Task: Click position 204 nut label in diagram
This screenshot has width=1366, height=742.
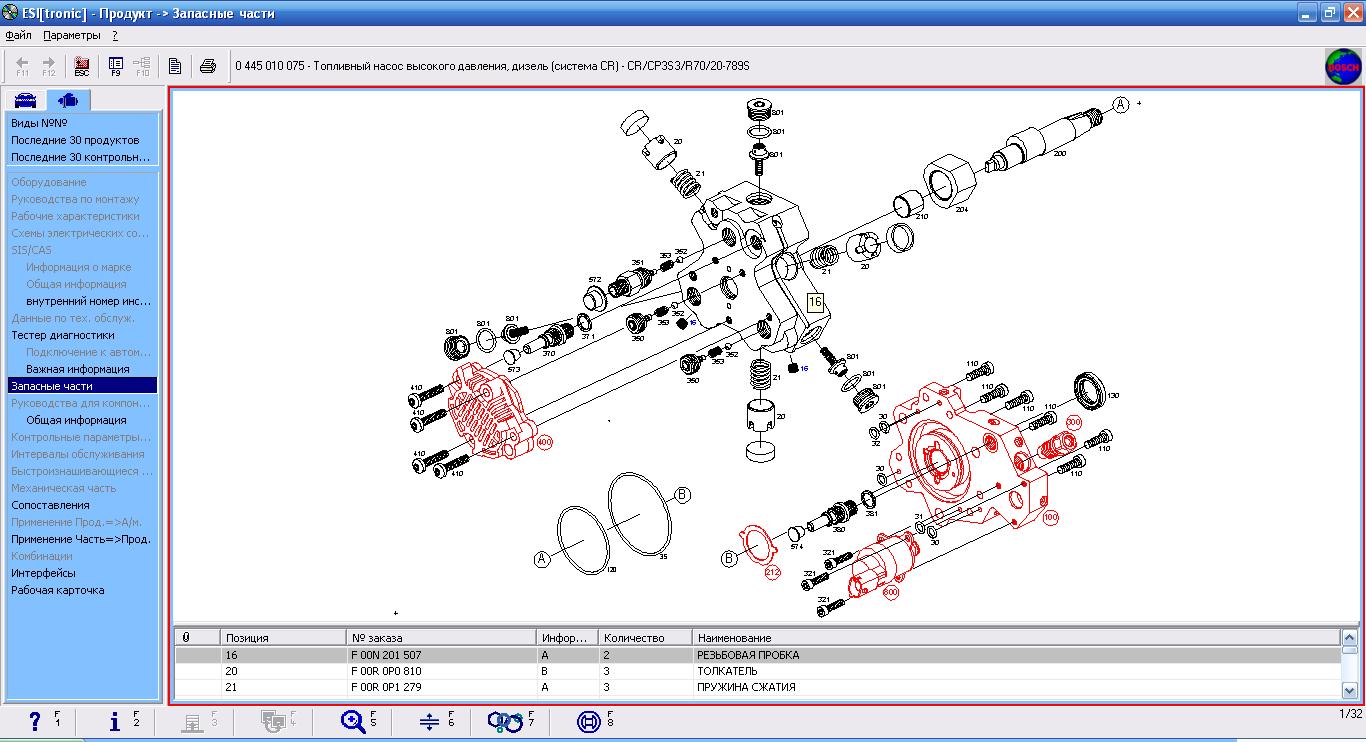Action: tap(962, 209)
